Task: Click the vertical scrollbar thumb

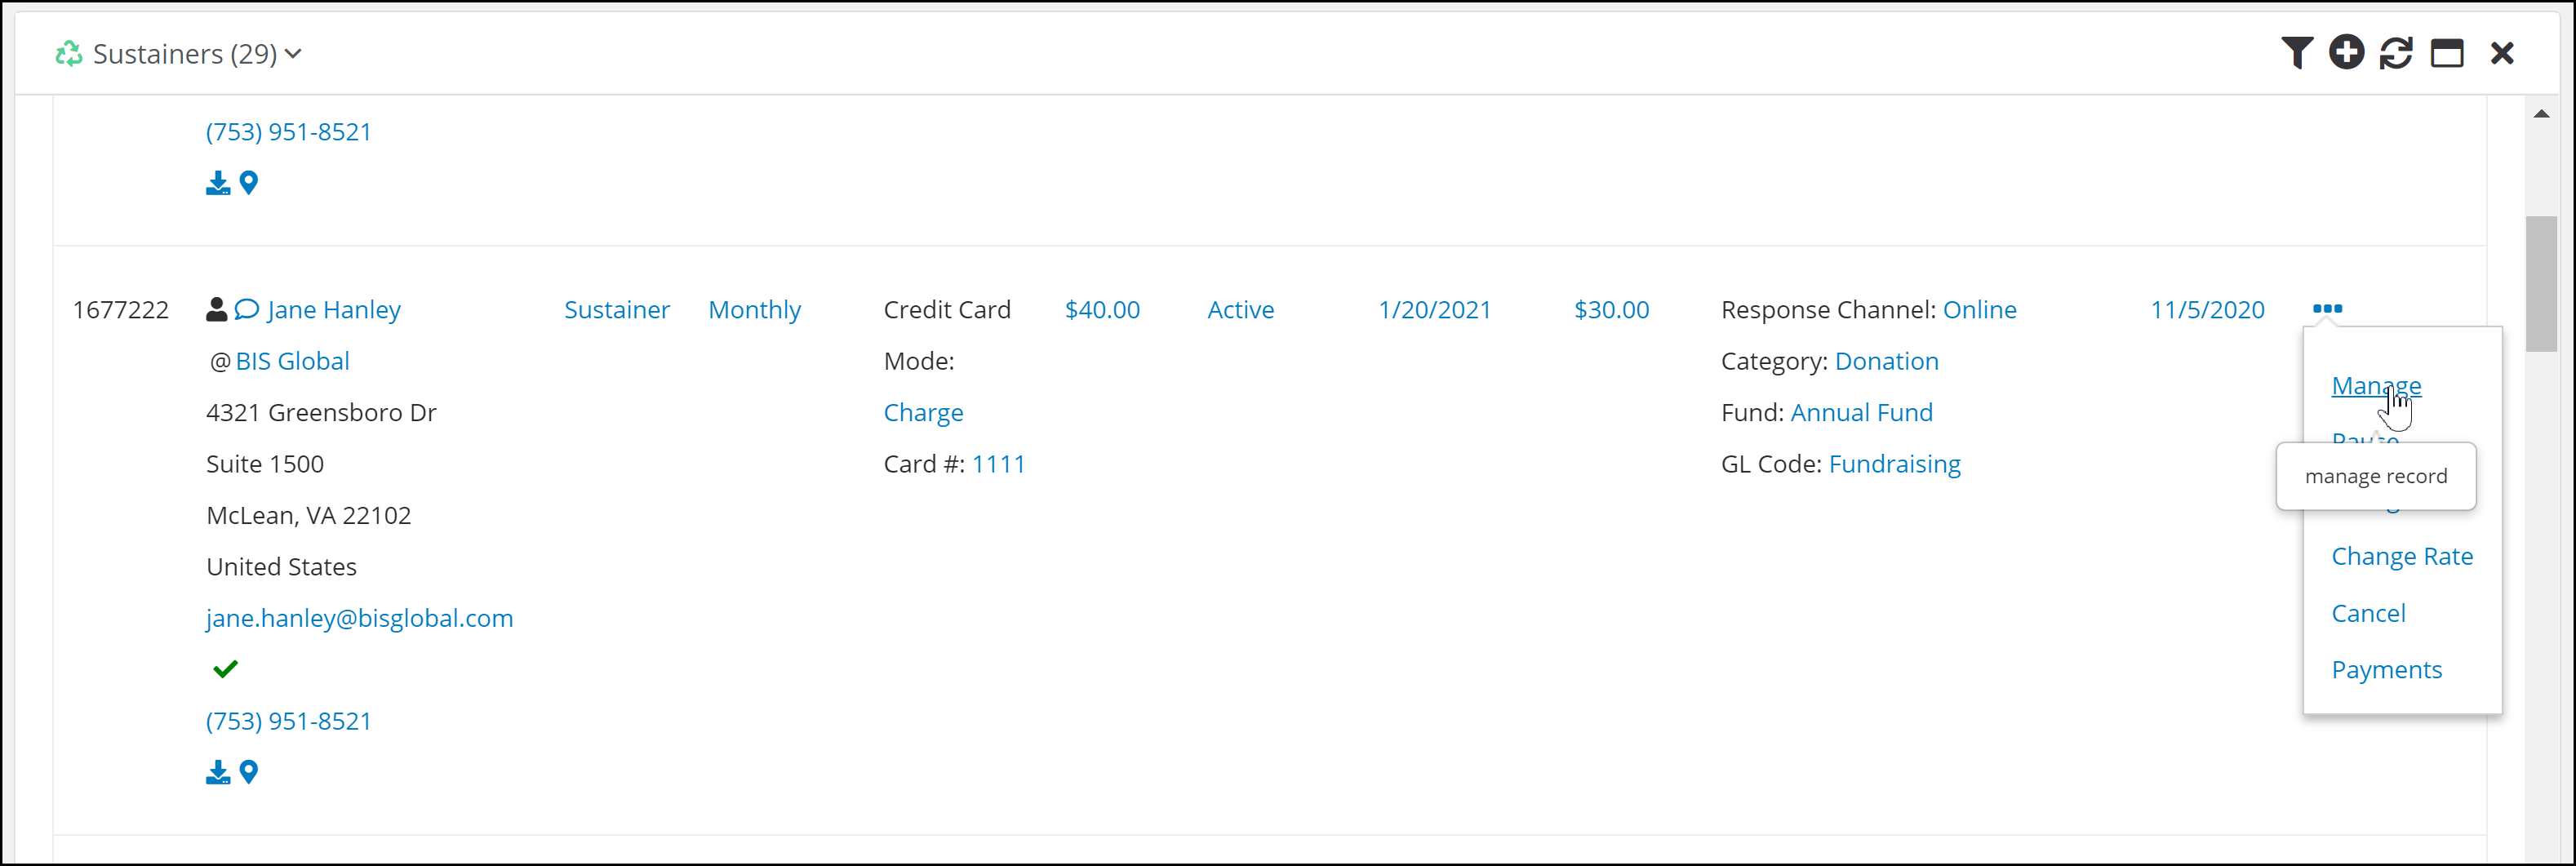Action: pyautogui.click(x=2541, y=284)
